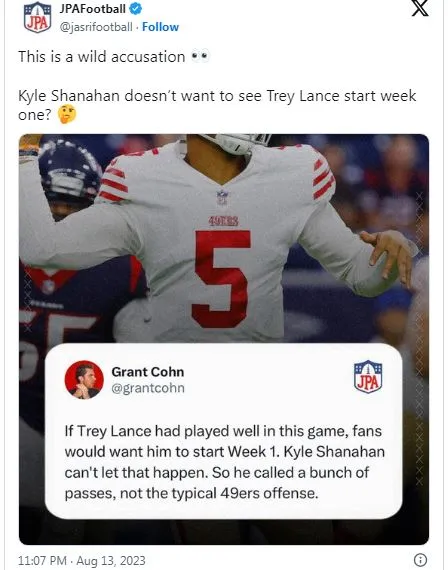Open the 11:07 PM Aug 13, 2023 timestamp

tap(81, 560)
